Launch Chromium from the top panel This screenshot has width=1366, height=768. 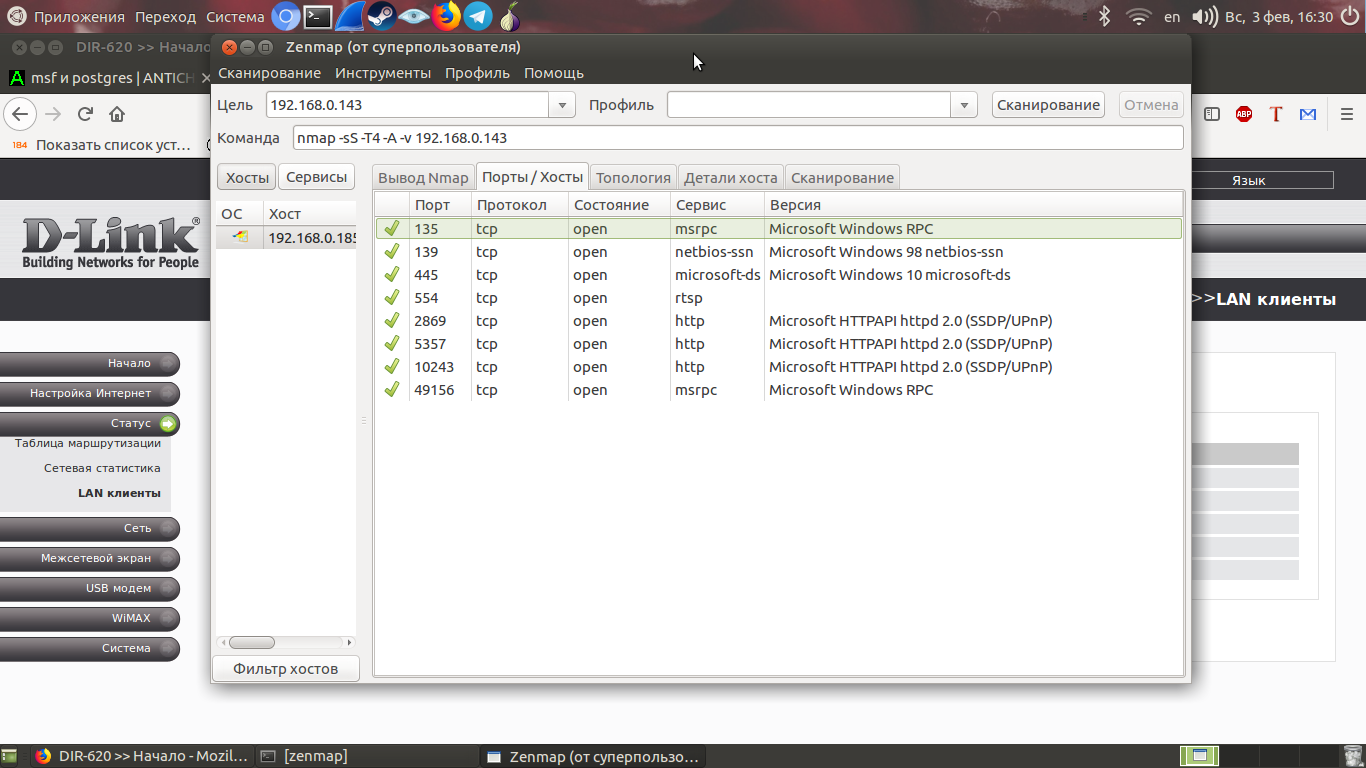coord(286,16)
